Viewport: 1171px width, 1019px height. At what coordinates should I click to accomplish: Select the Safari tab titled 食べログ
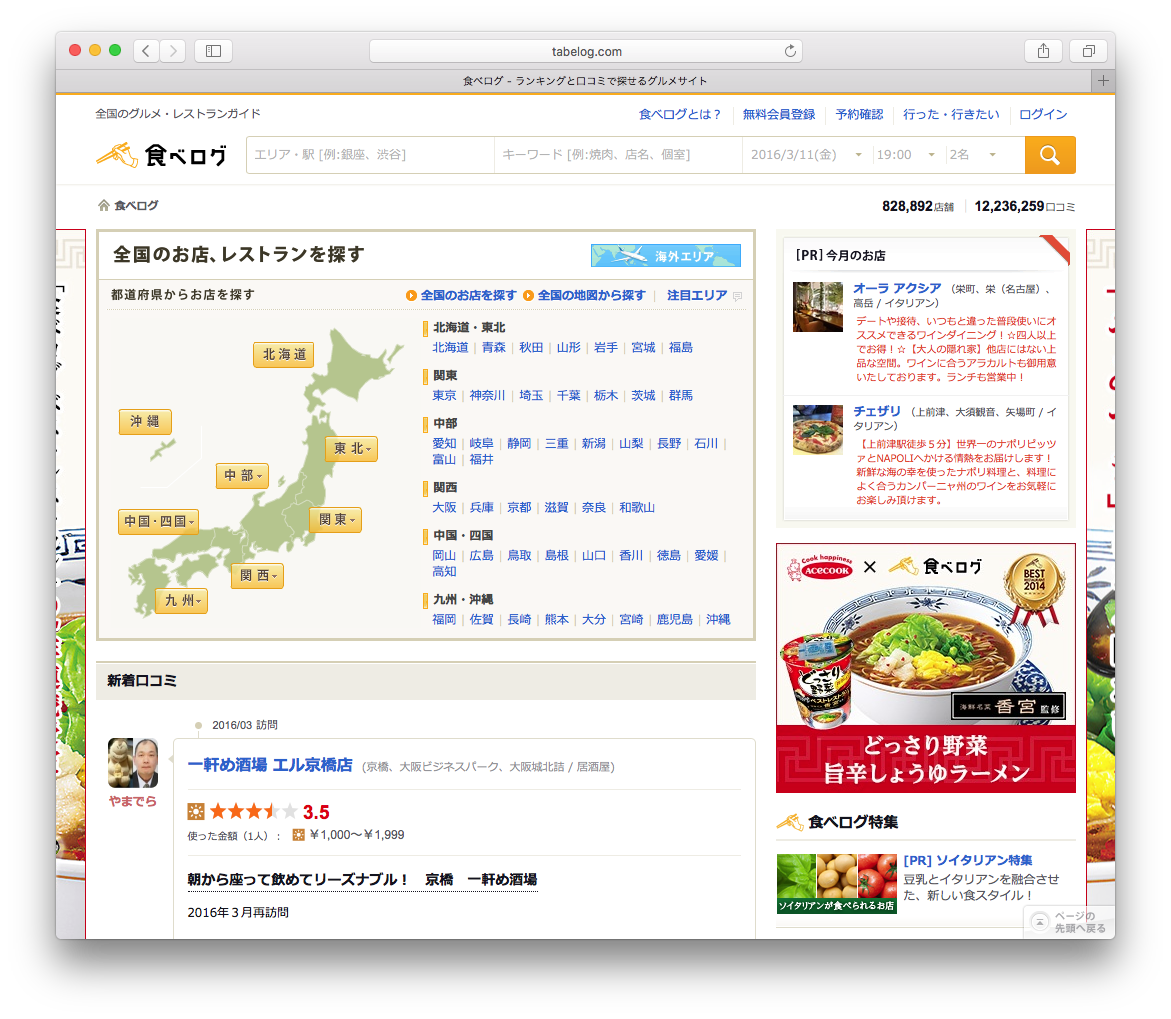pos(573,81)
